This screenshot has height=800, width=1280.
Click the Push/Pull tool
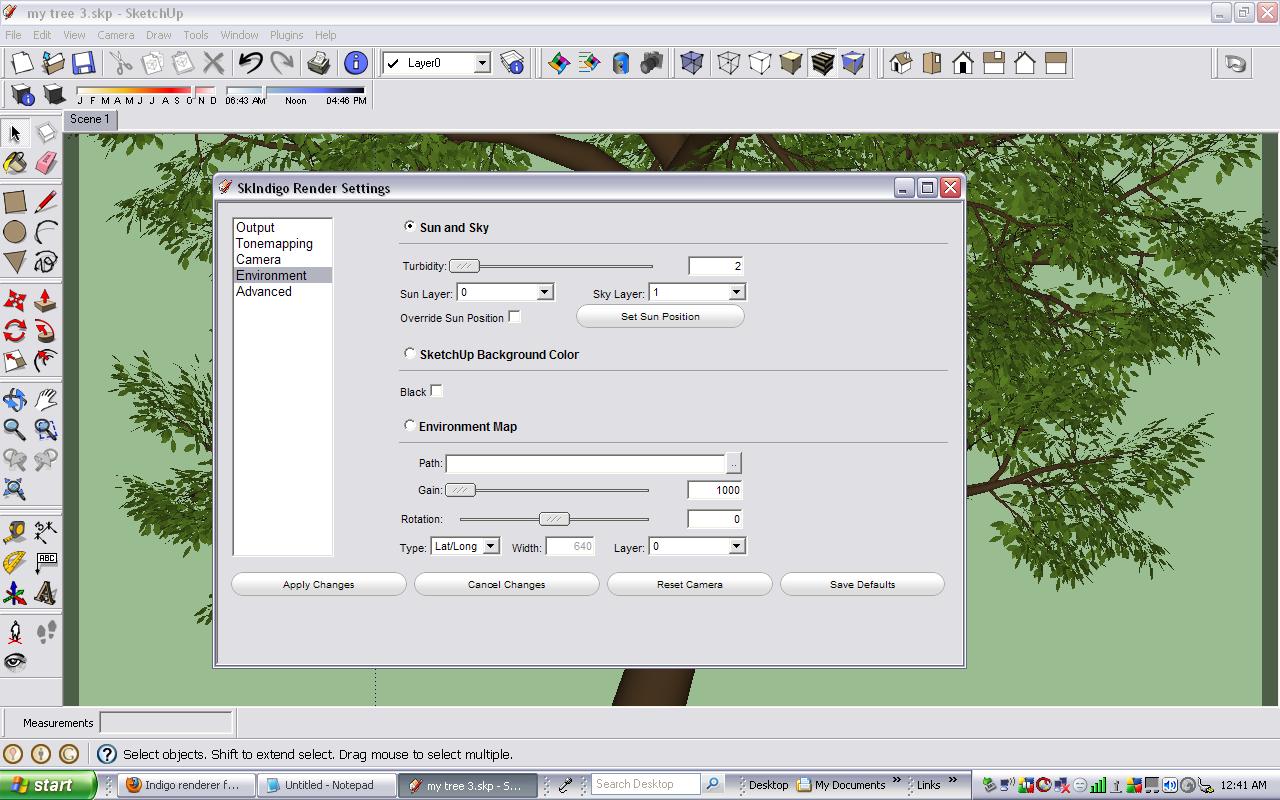click(45, 301)
